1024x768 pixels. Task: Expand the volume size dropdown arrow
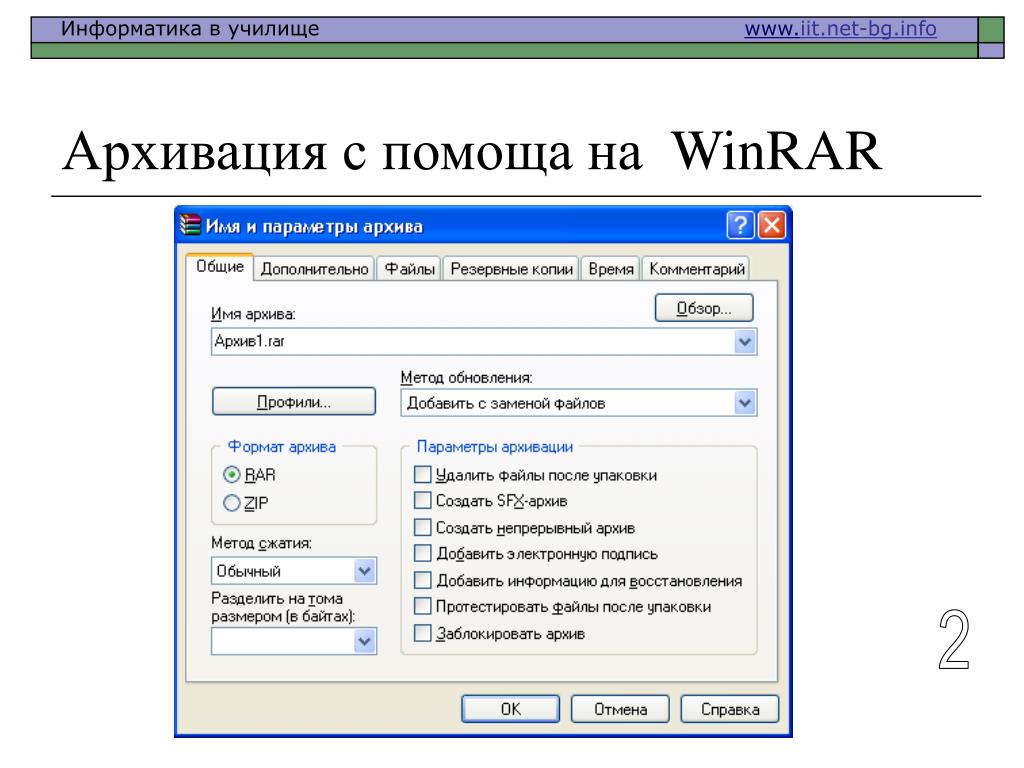364,641
